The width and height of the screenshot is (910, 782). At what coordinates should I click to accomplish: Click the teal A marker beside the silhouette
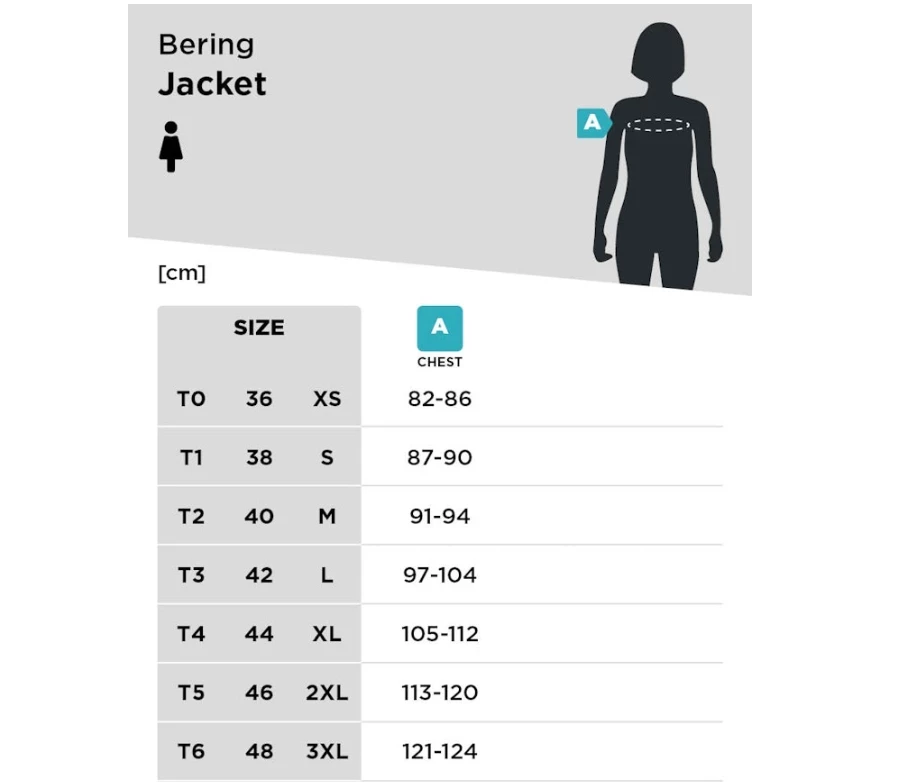[594, 123]
